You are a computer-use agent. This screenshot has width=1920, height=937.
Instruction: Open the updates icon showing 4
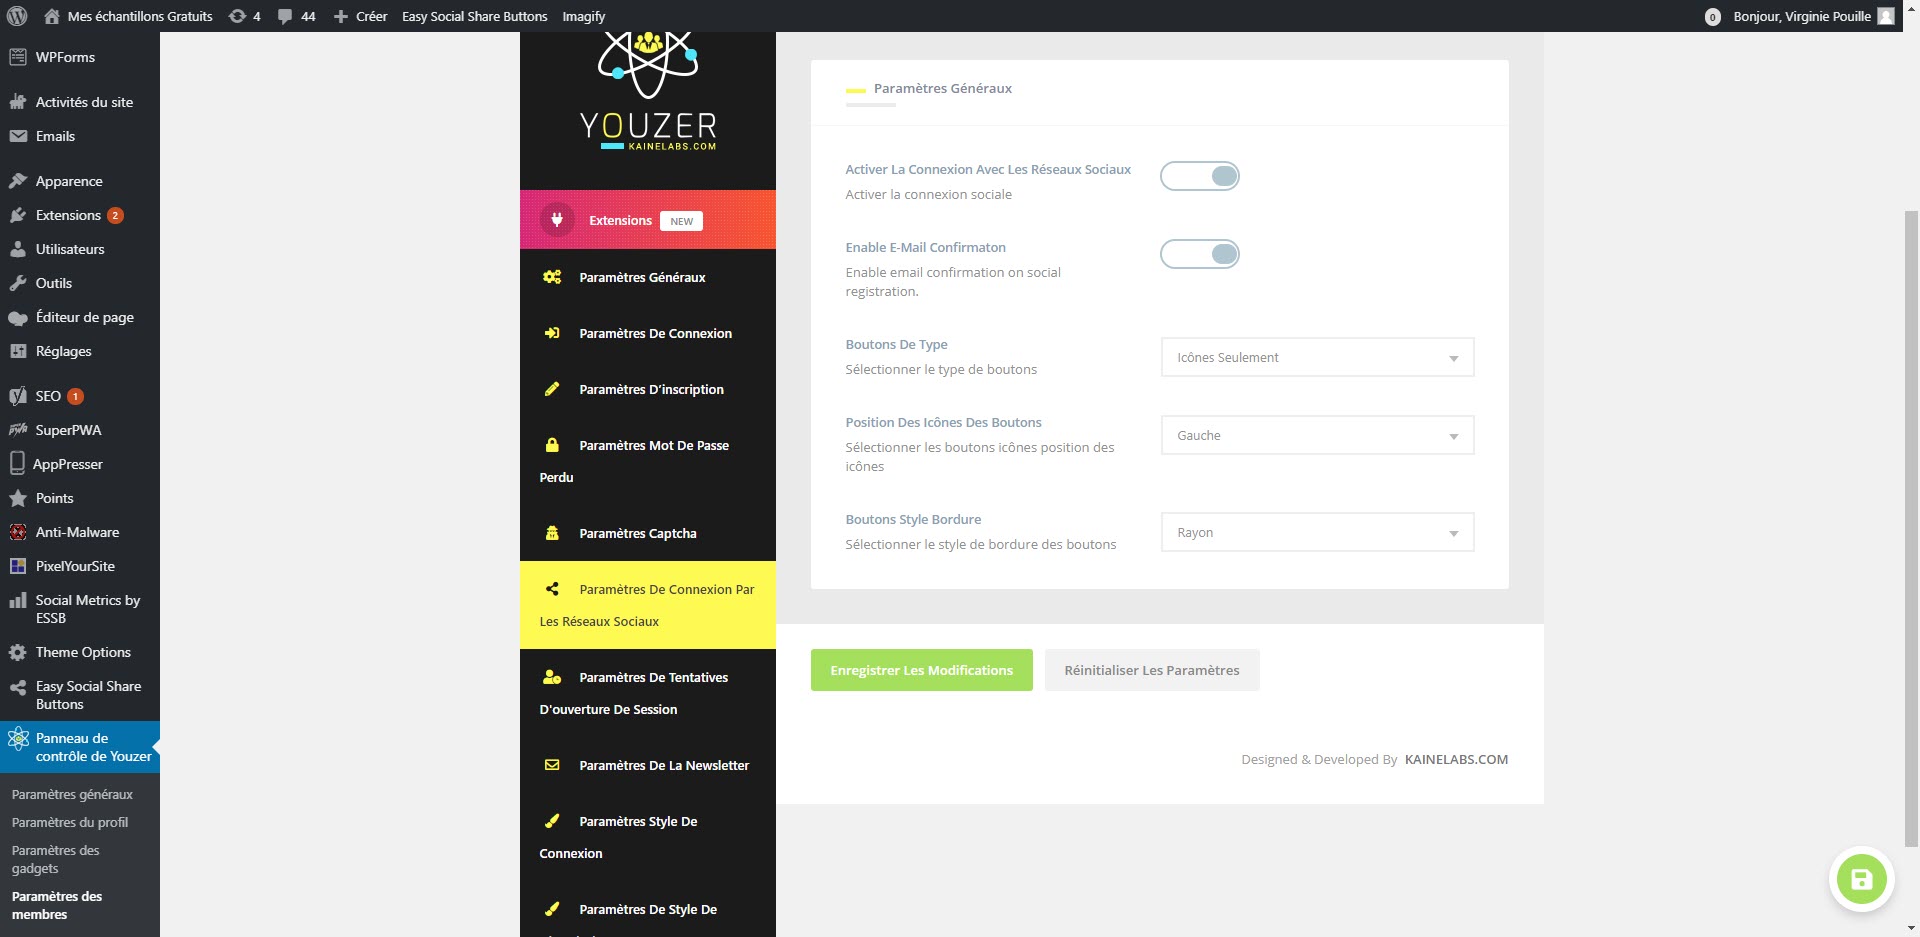point(237,16)
